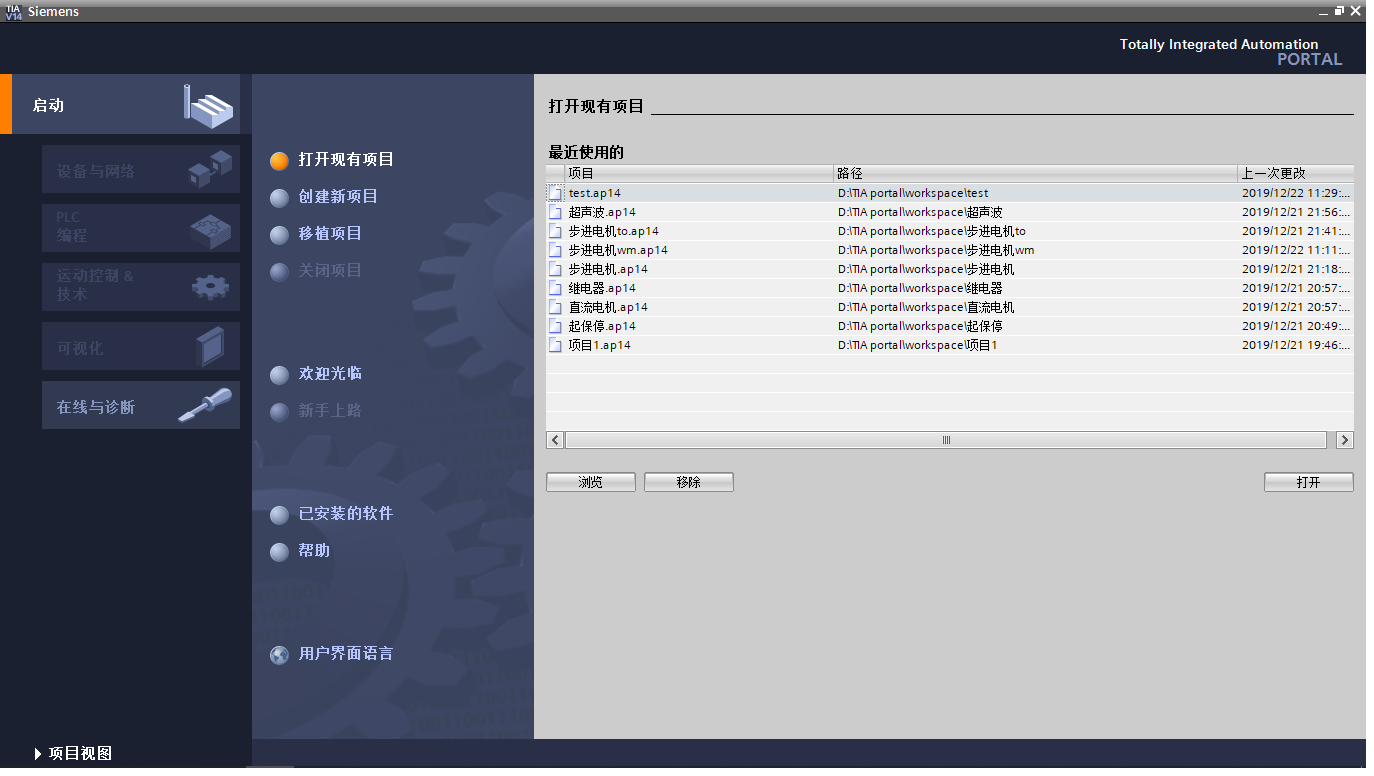Select 步进电机wm.ap14 project name
1374x776 pixels.
pos(618,250)
